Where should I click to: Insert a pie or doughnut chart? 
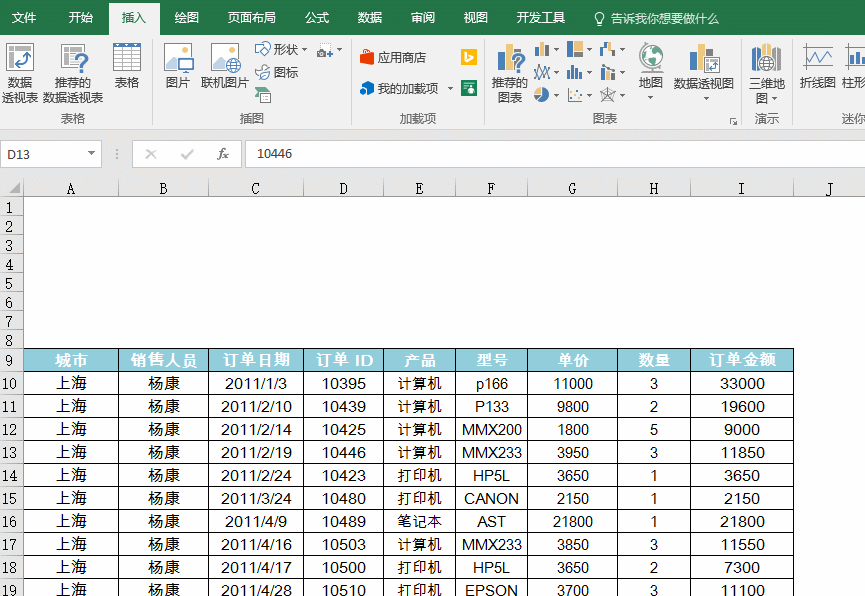pos(541,95)
